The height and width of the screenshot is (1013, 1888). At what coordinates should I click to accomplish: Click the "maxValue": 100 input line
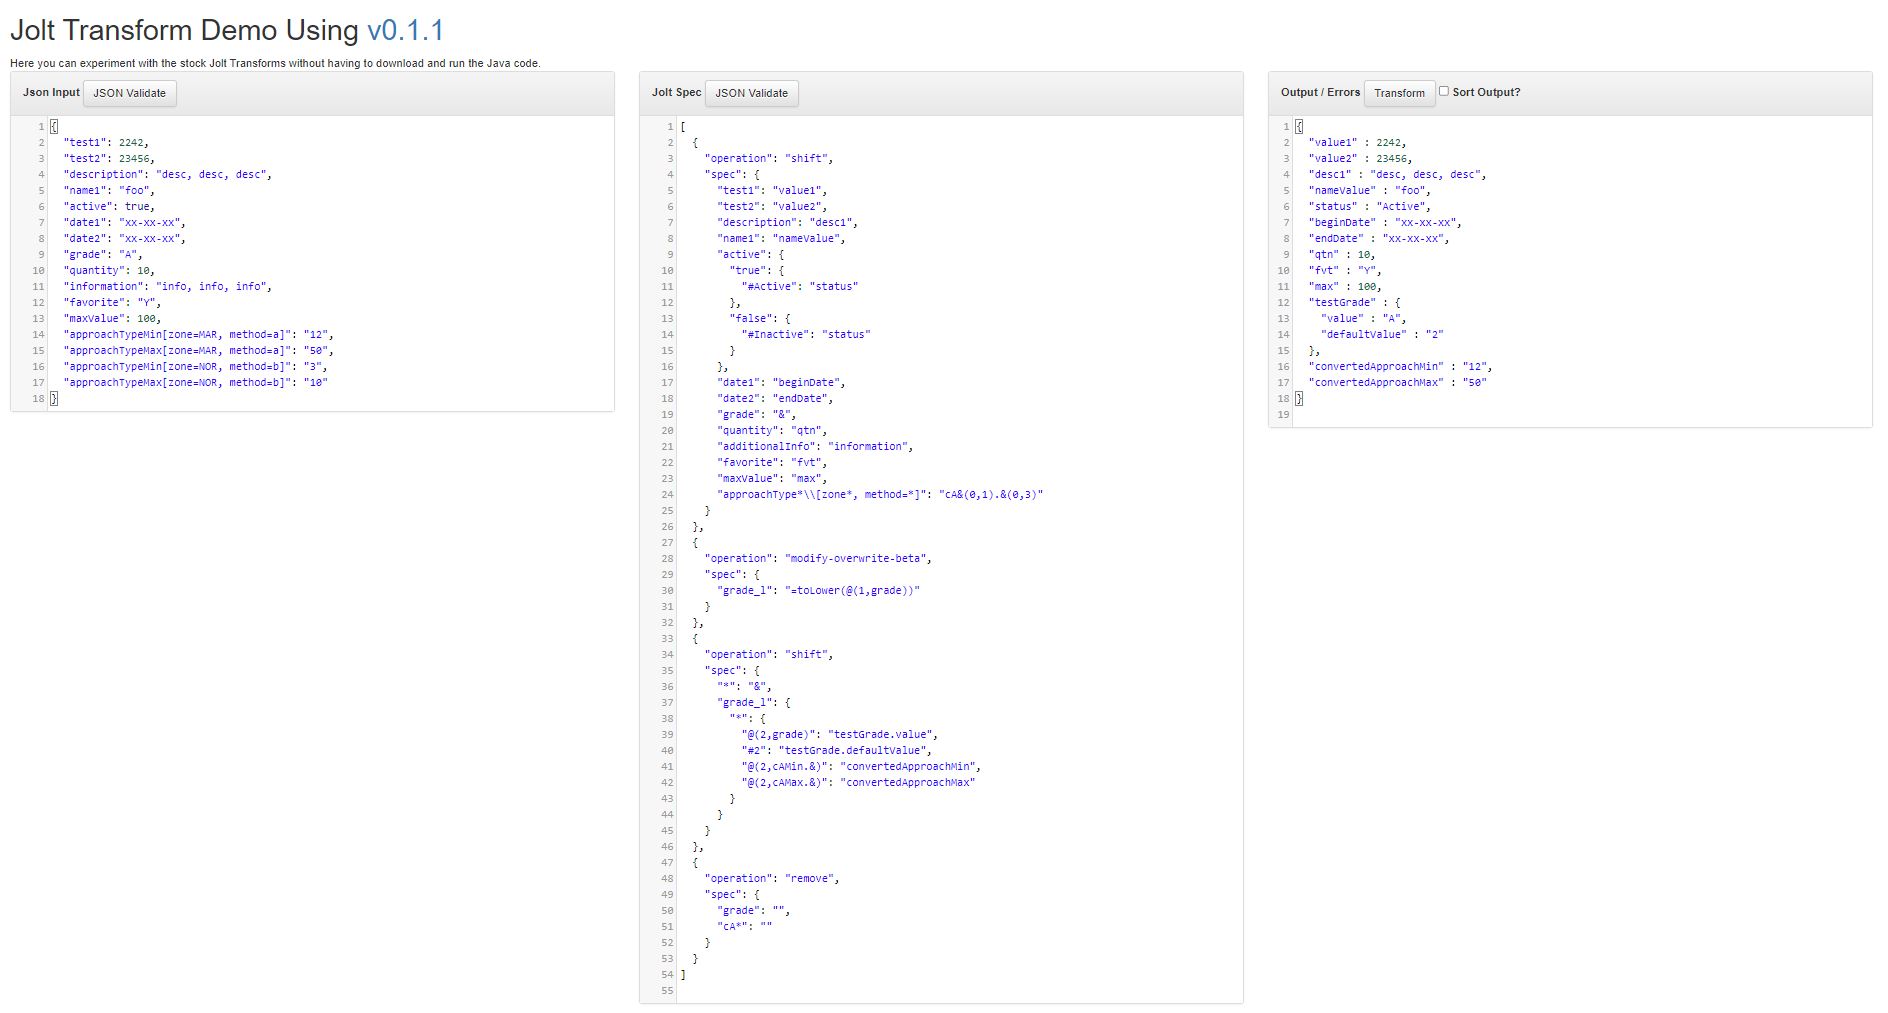112,319
